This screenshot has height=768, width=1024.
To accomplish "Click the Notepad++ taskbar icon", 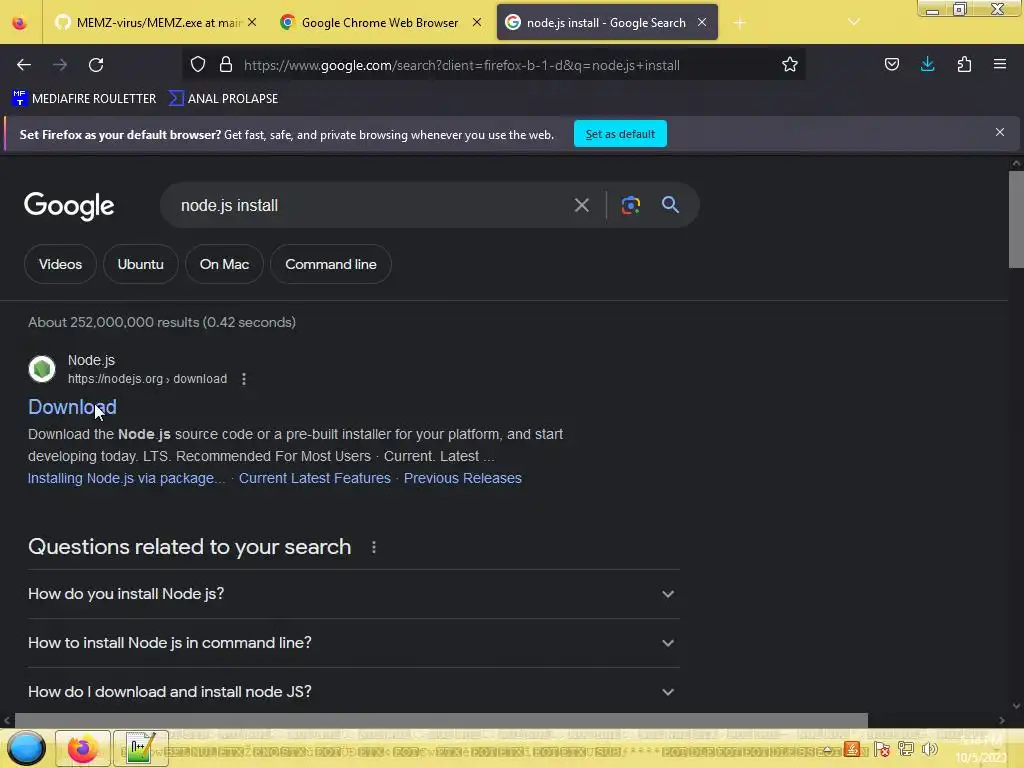I will pos(140,748).
